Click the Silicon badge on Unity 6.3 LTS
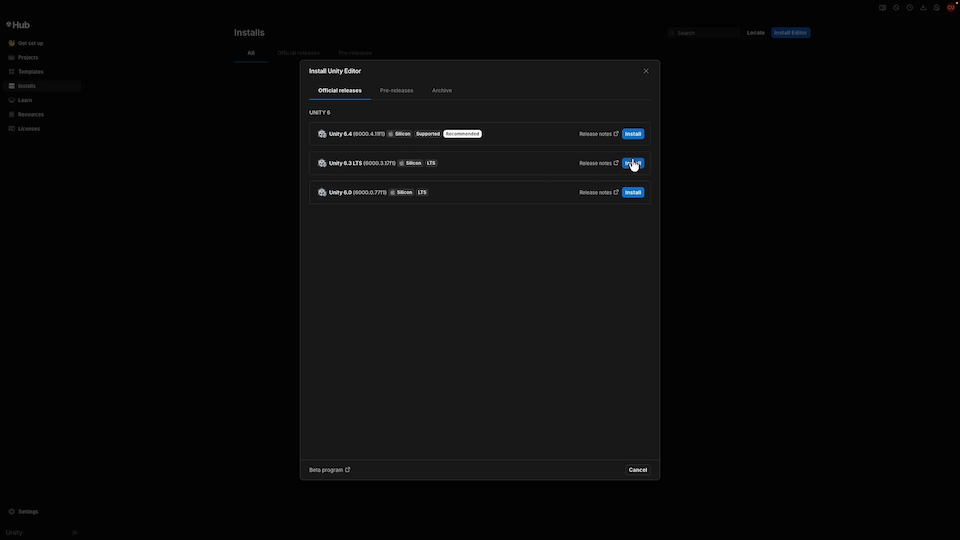Image resolution: width=960 pixels, height=540 pixels. point(411,163)
